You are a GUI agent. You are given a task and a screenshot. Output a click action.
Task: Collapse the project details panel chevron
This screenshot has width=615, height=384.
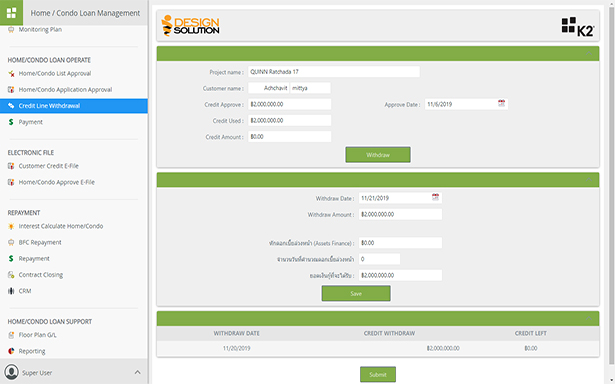click(589, 53)
